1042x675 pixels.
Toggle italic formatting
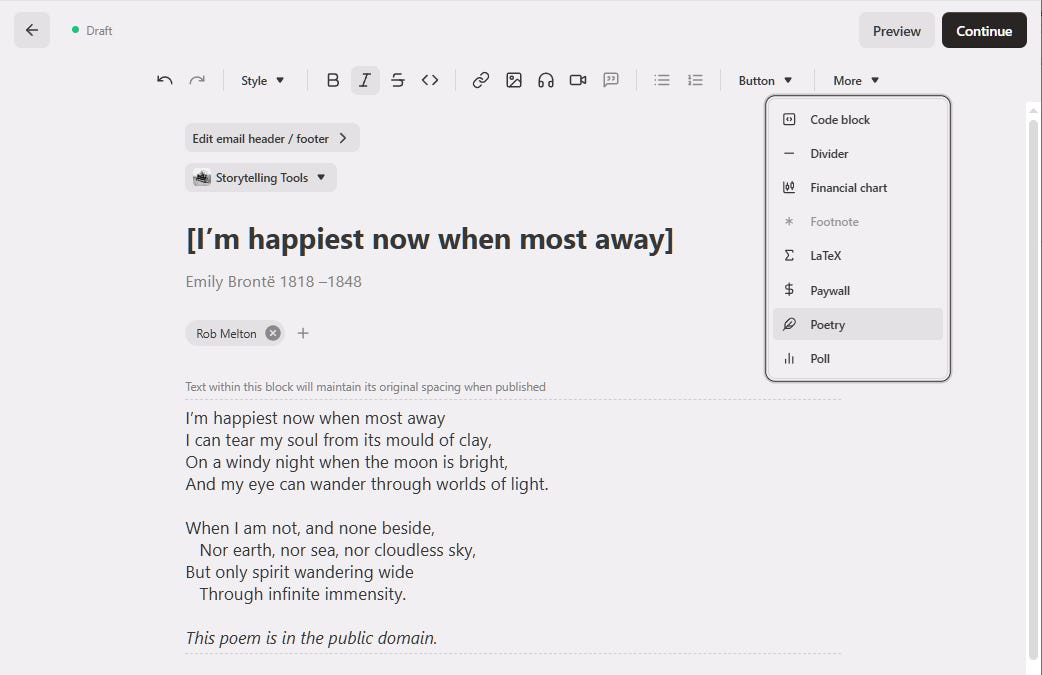(x=365, y=80)
